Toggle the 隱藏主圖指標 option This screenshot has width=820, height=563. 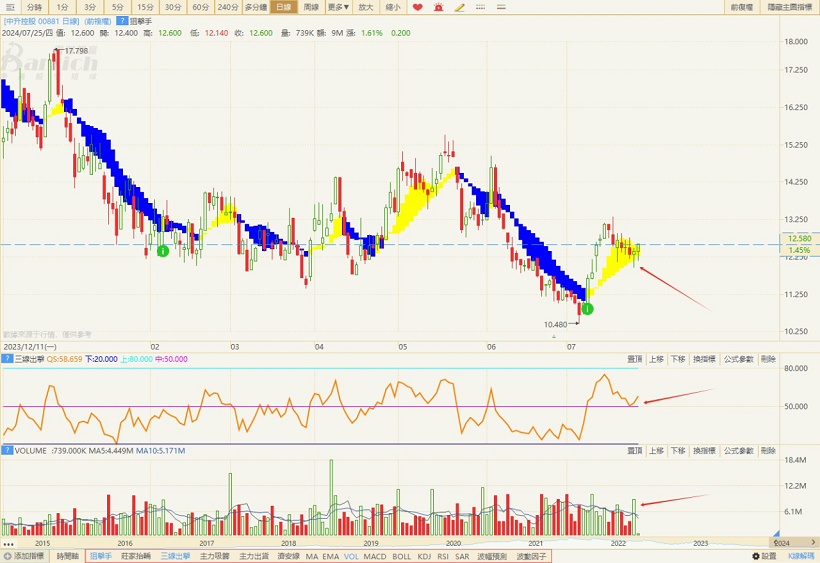click(x=789, y=7)
